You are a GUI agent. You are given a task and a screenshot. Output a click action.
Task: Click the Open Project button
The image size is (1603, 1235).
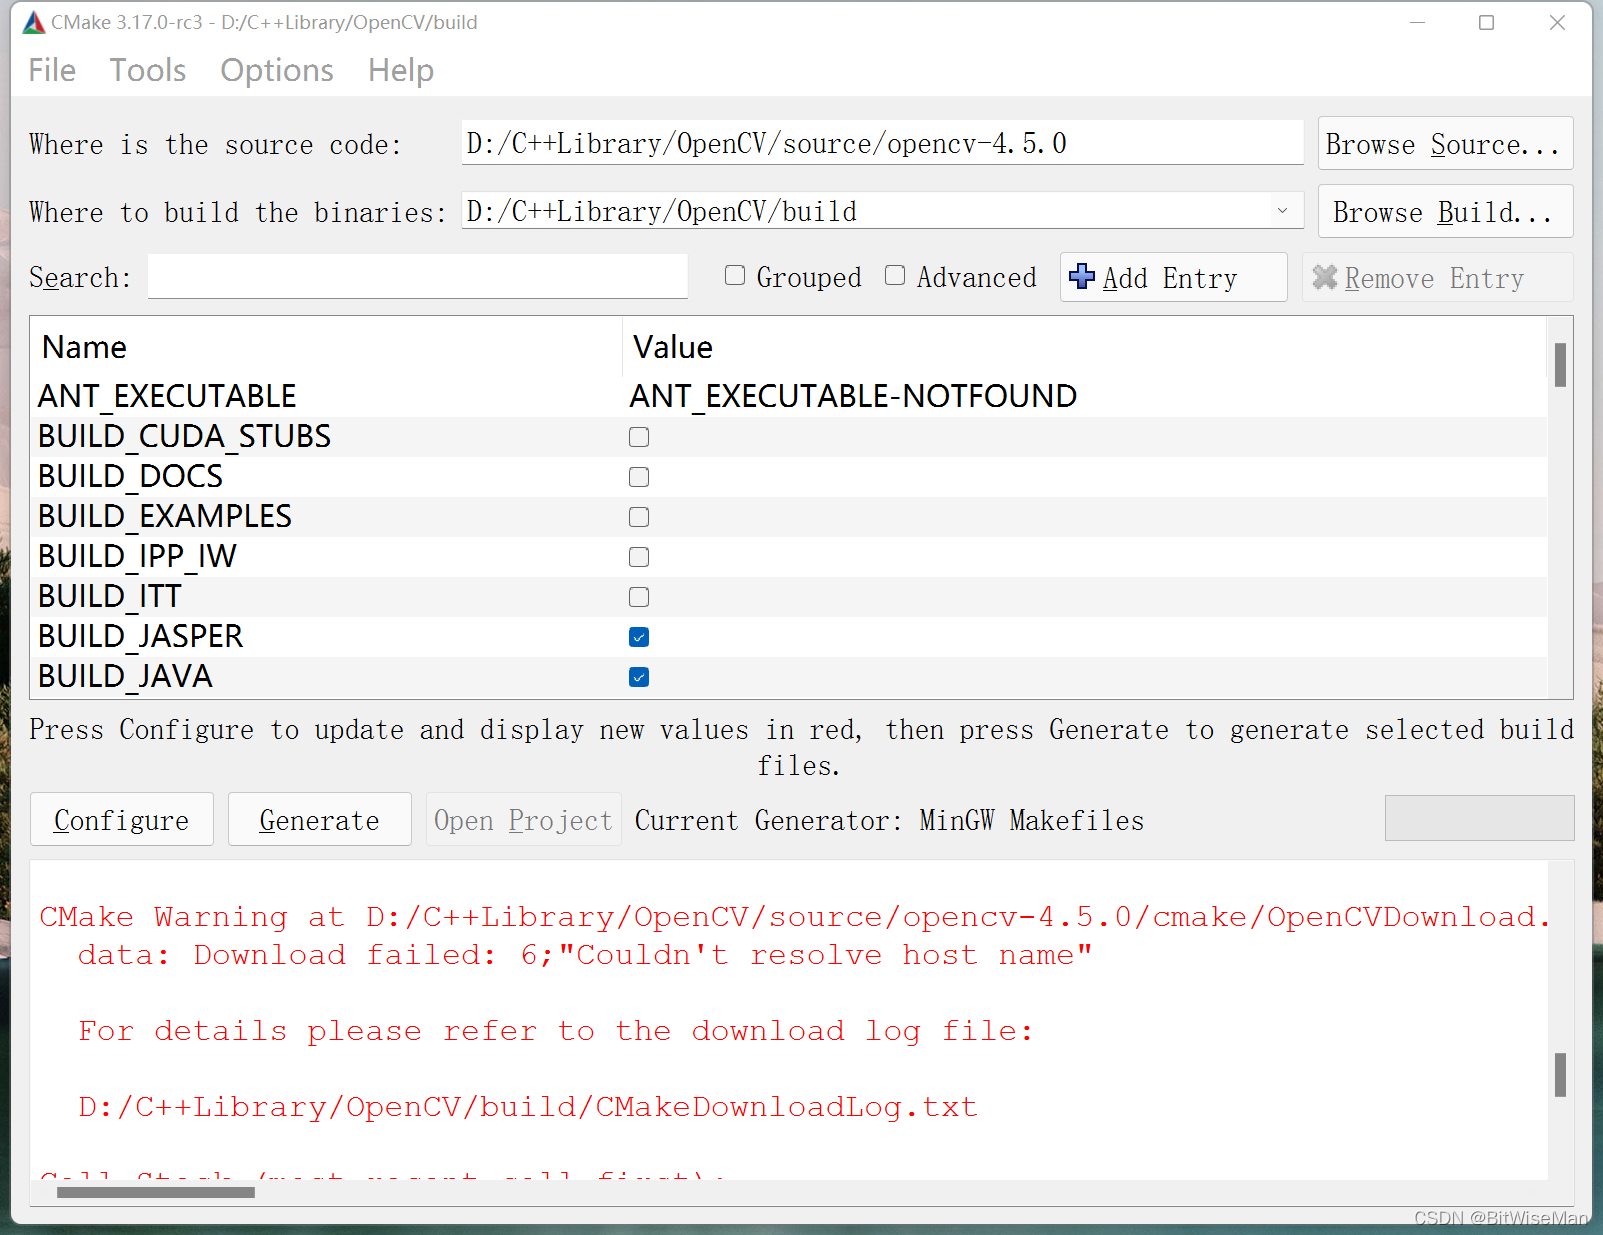[x=523, y=820]
